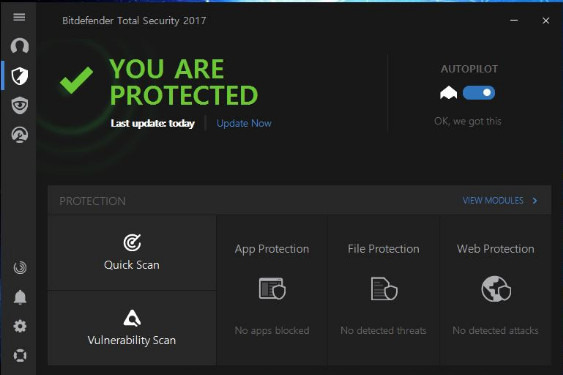Close the Bitdefender window

pos(546,20)
